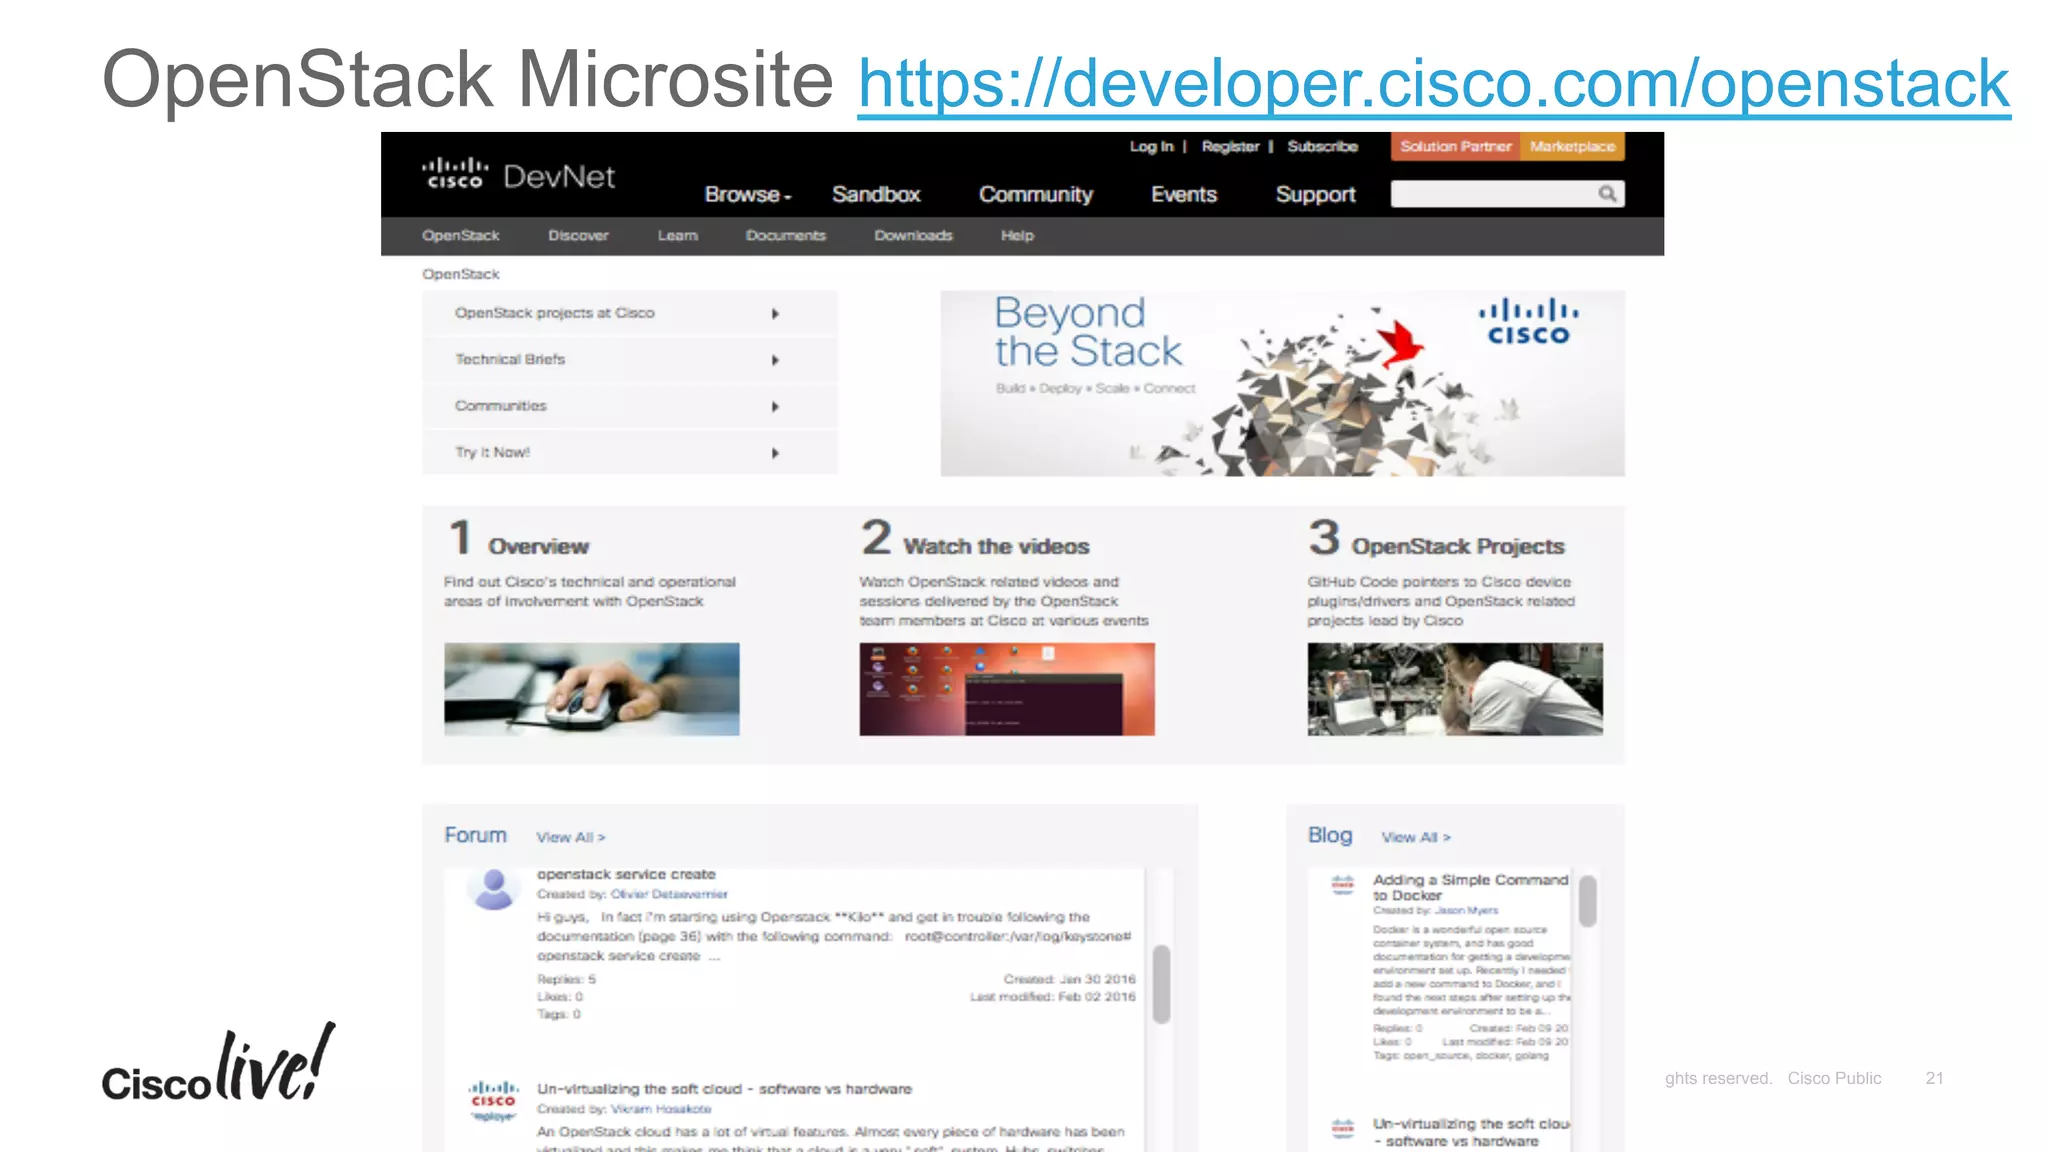The width and height of the screenshot is (2048, 1152).
Task: Click the Blog list scrollbar thumb
Action: point(1587,900)
